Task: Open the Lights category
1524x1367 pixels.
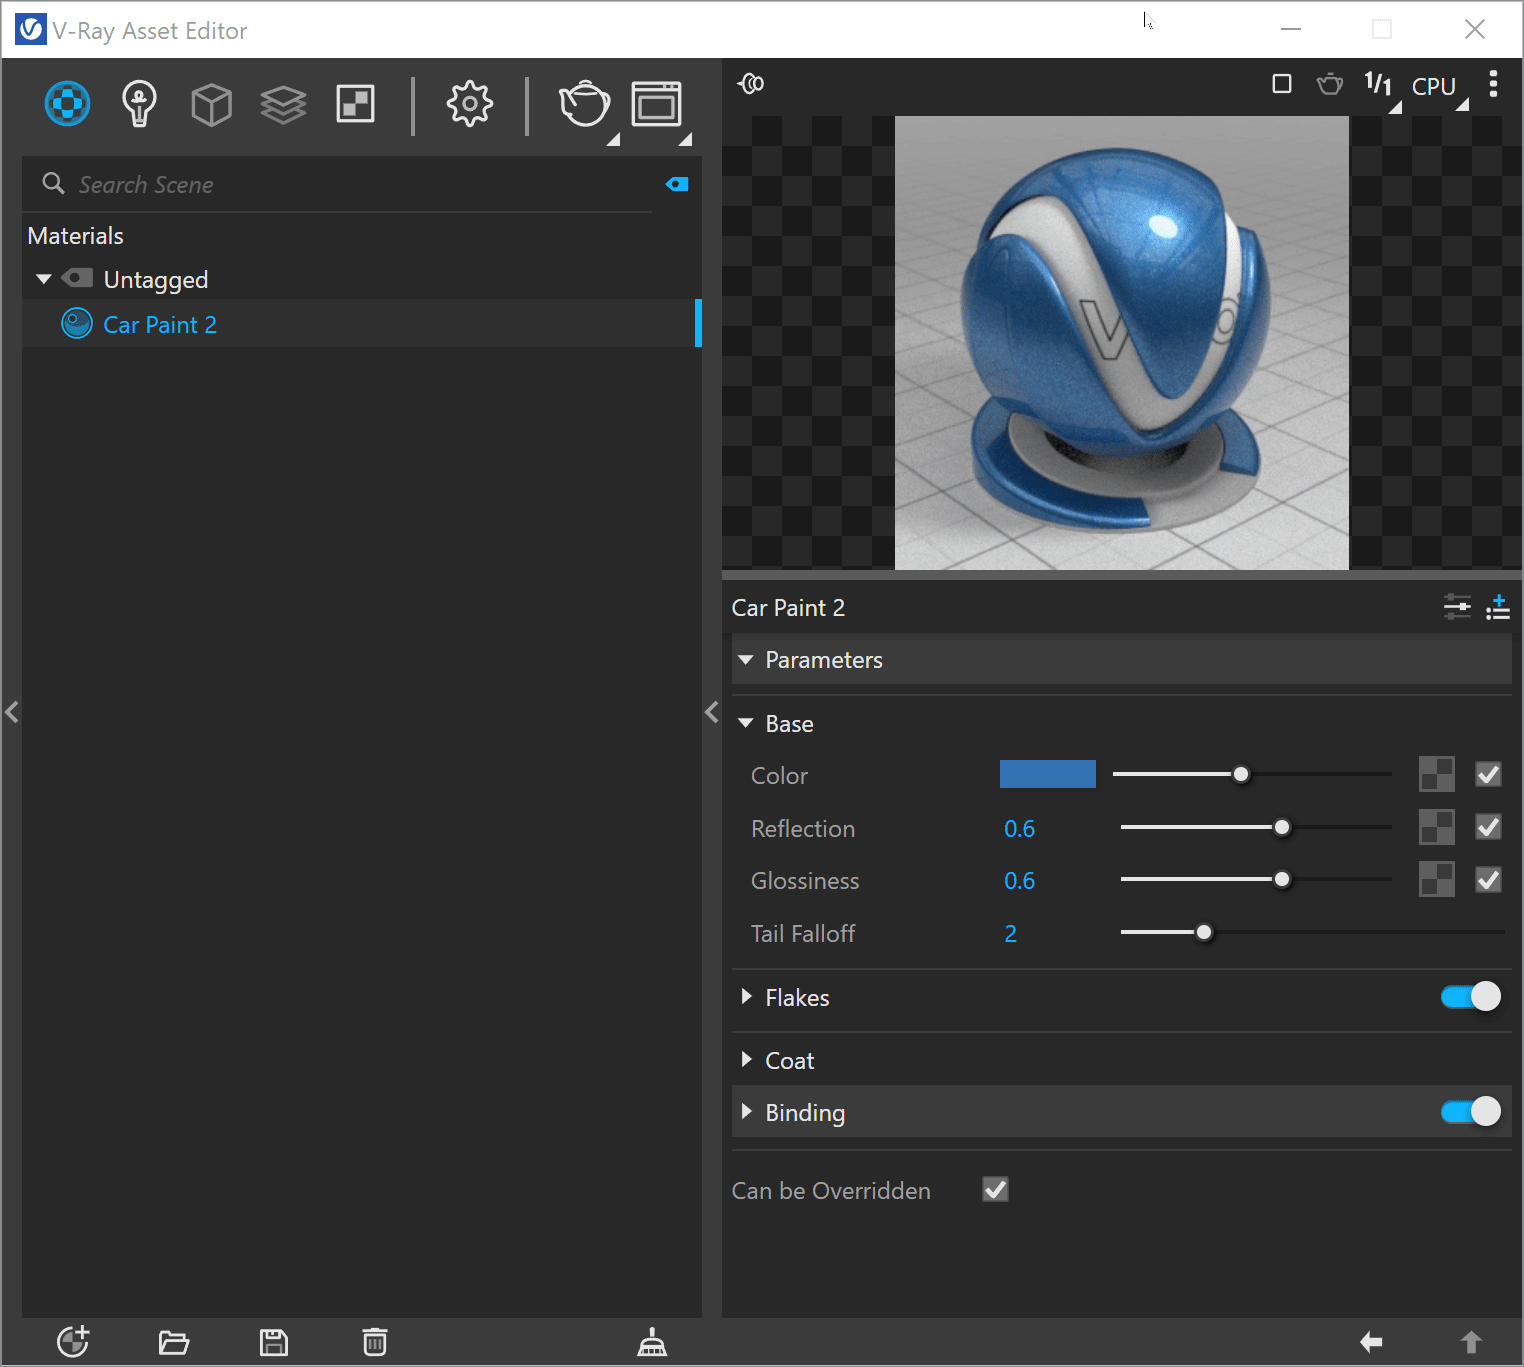Action: (x=139, y=104)
